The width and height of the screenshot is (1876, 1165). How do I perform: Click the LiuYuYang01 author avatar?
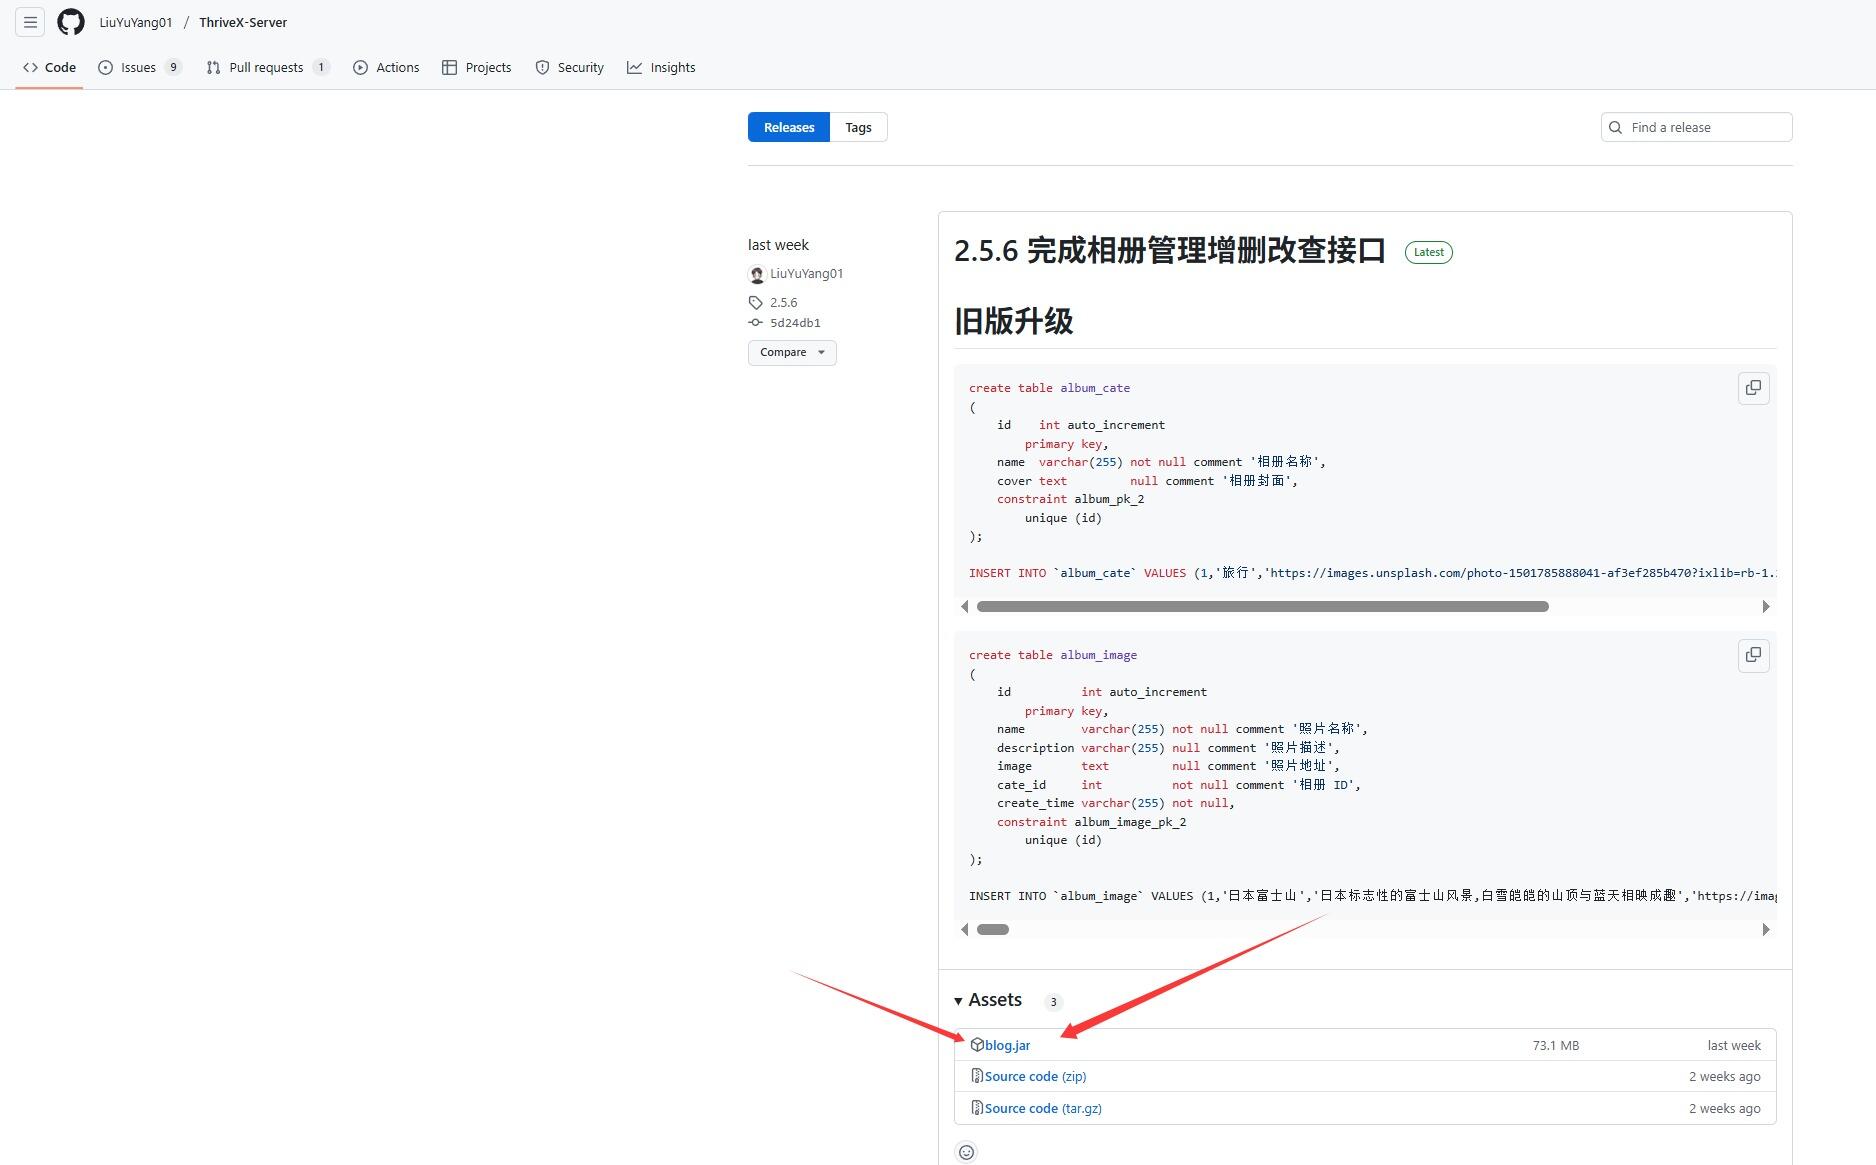[x=757, y=274]
